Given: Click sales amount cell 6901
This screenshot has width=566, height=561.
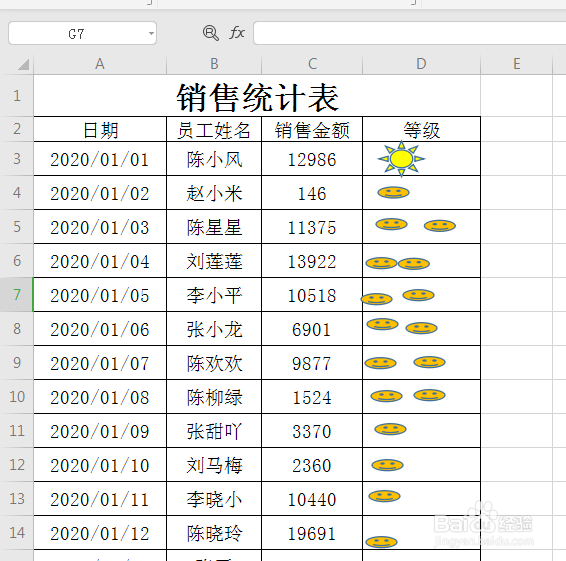Looking at the screenshot, I should 312,329.
